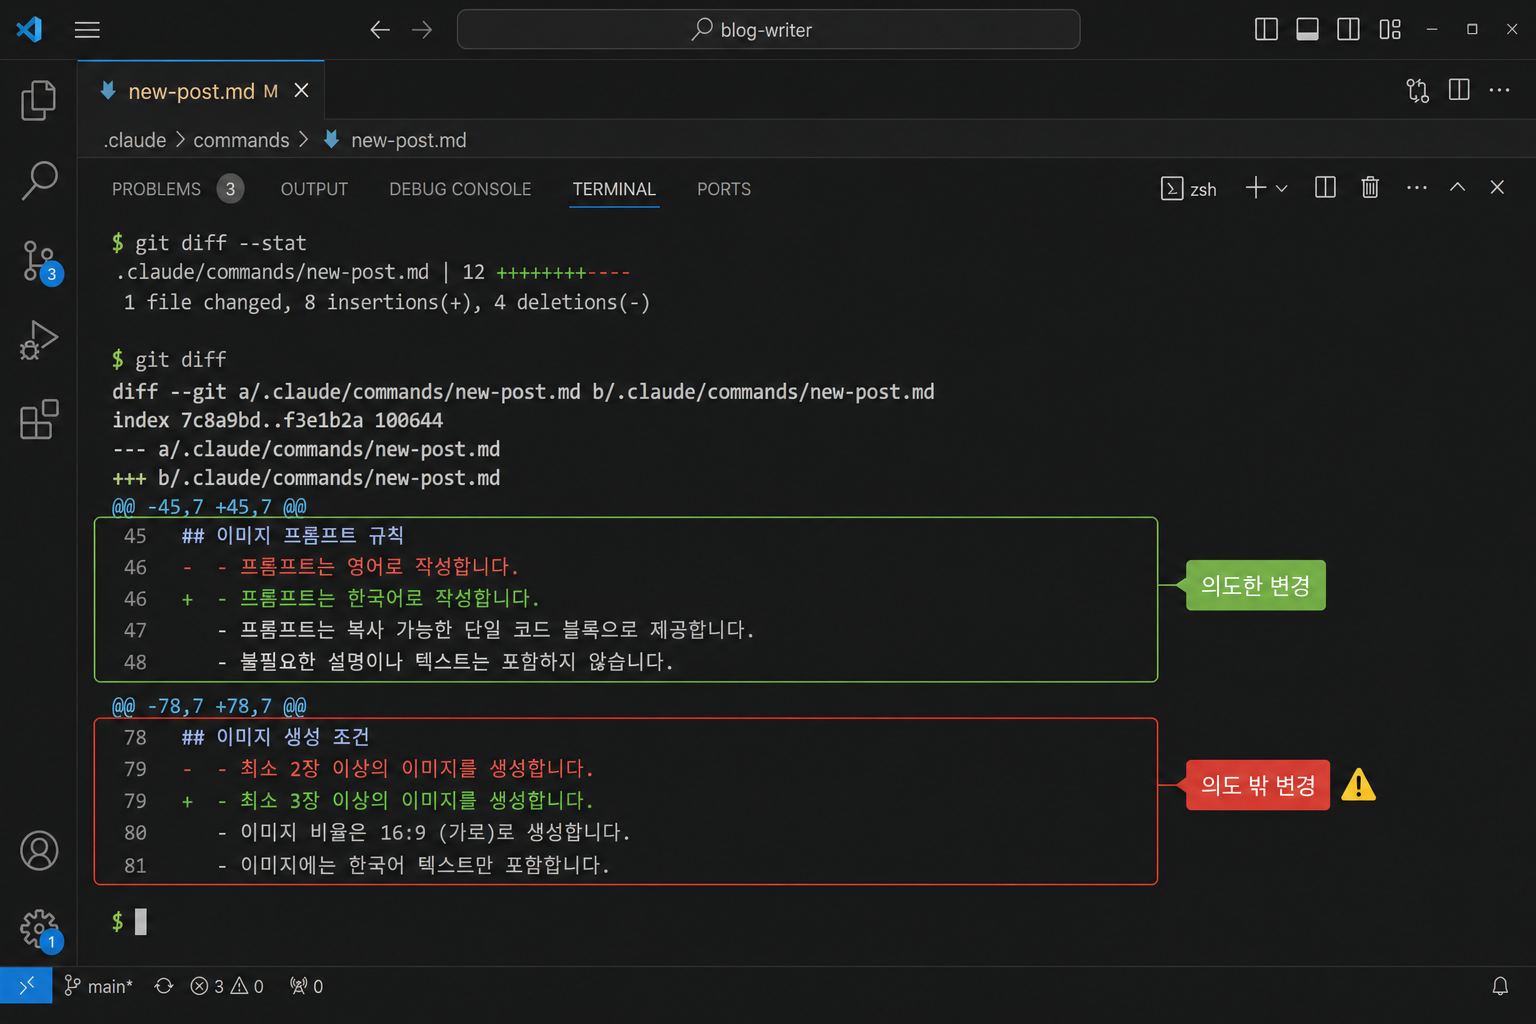The height and width of the screenshot is (1024, 1536).
Task: Switch to the PORTS panel tab
Action: point(724,189)
